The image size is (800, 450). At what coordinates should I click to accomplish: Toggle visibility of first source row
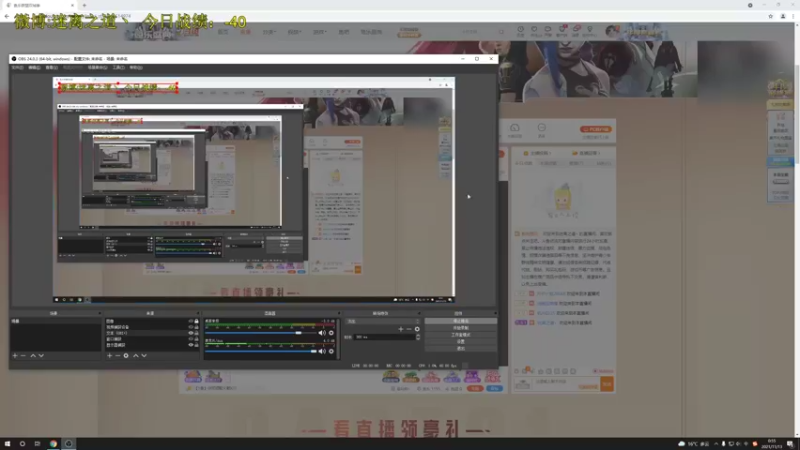(191, 321)
